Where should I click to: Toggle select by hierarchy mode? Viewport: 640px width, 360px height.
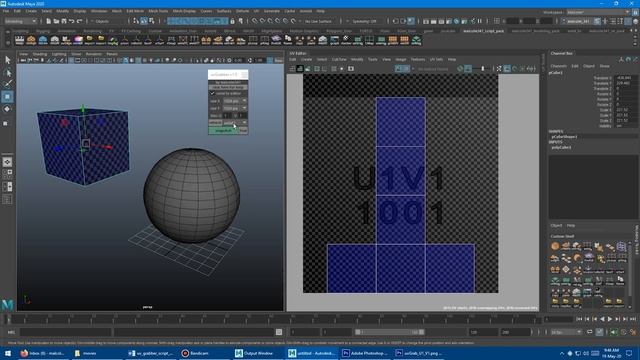[x=136, y=21]
